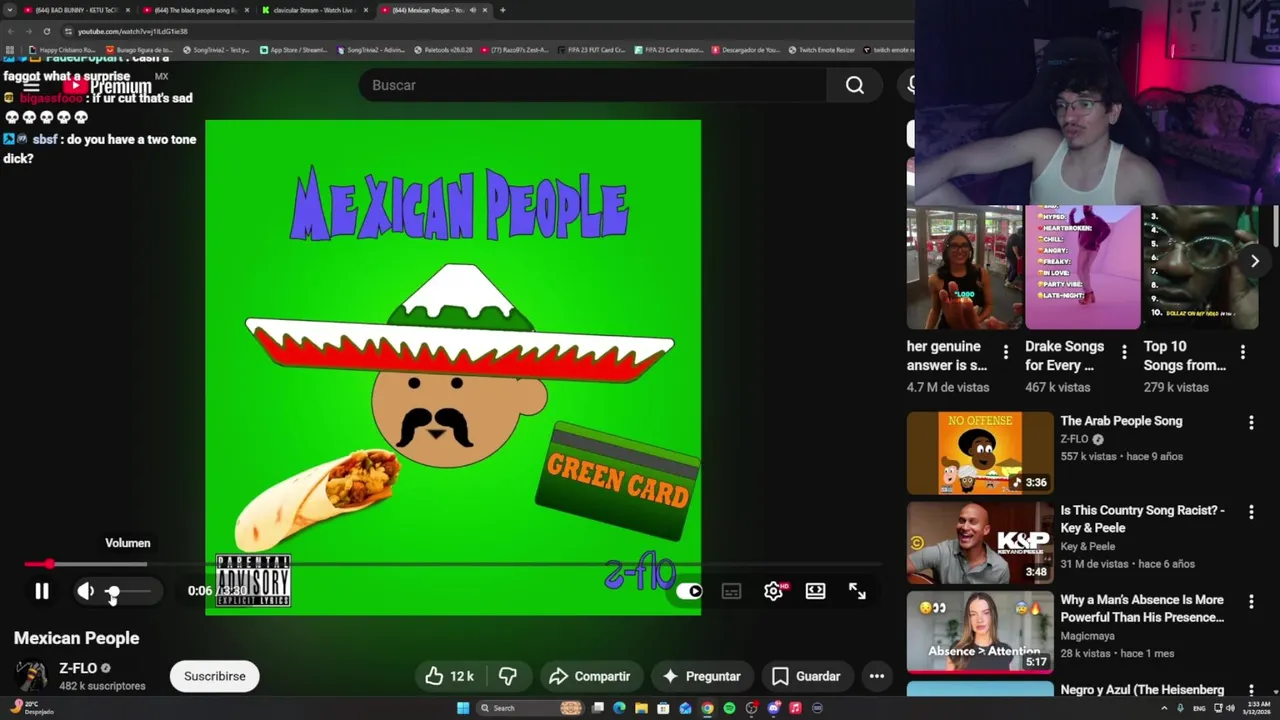The height and width of the screenshot is (720, 1280).
Task: Mute the video via speaker icon
Action: click(x=86, y=591)
